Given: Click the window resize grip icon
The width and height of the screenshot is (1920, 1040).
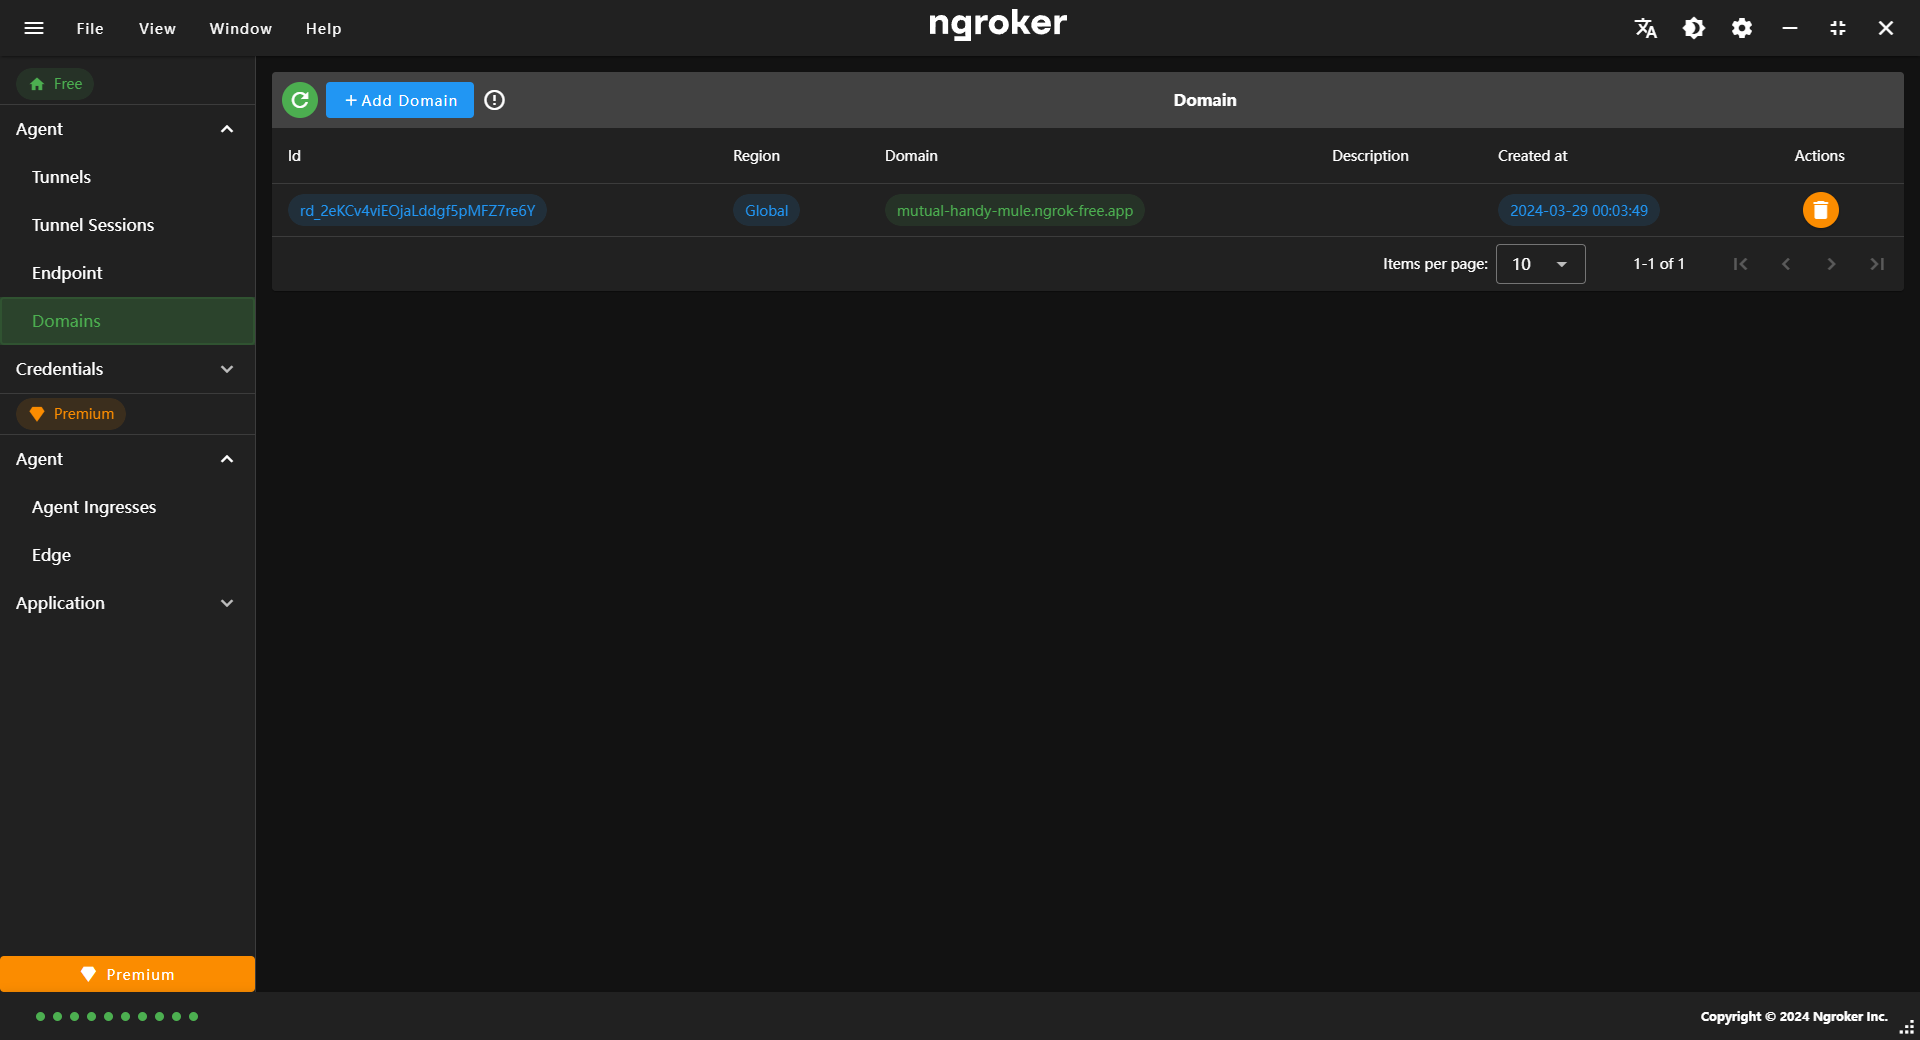Looking at the screenshot, I should [x=1907, y=1027].
